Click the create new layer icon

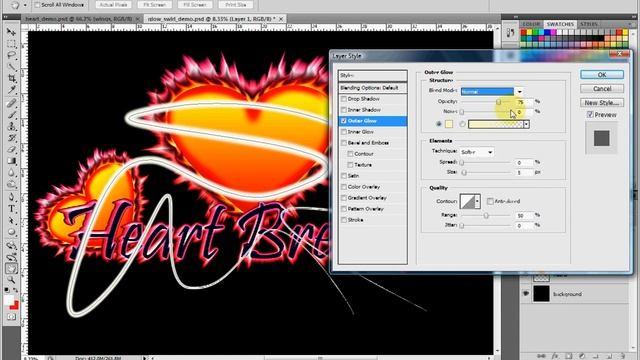click(x=609, y=356)
